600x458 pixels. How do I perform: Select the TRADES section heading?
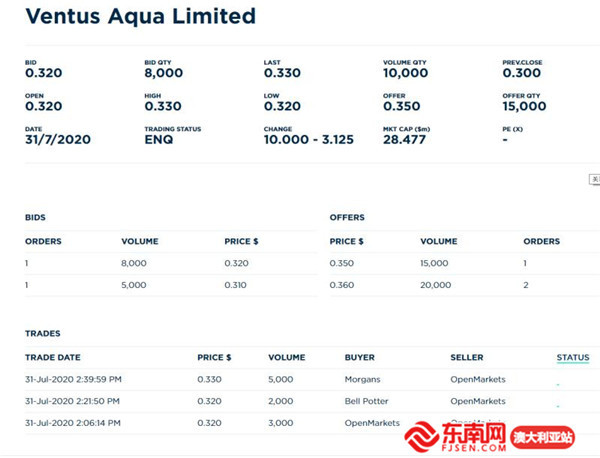coord(43,333)
